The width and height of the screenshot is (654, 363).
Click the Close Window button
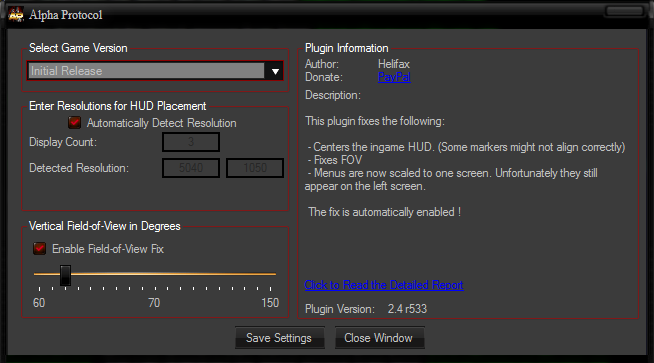coord(379,338)
